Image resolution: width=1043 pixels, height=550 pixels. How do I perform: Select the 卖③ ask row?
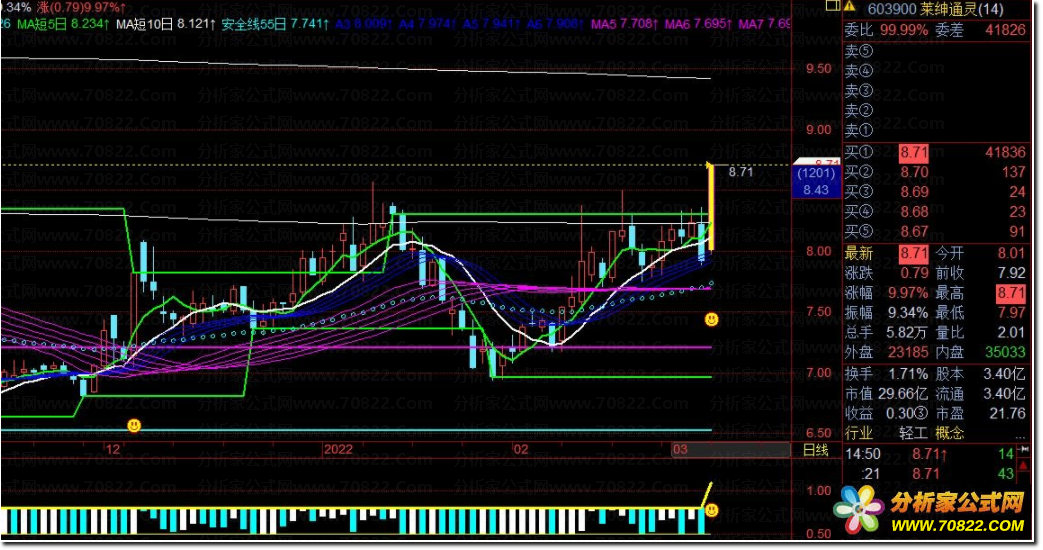[936, 90]
